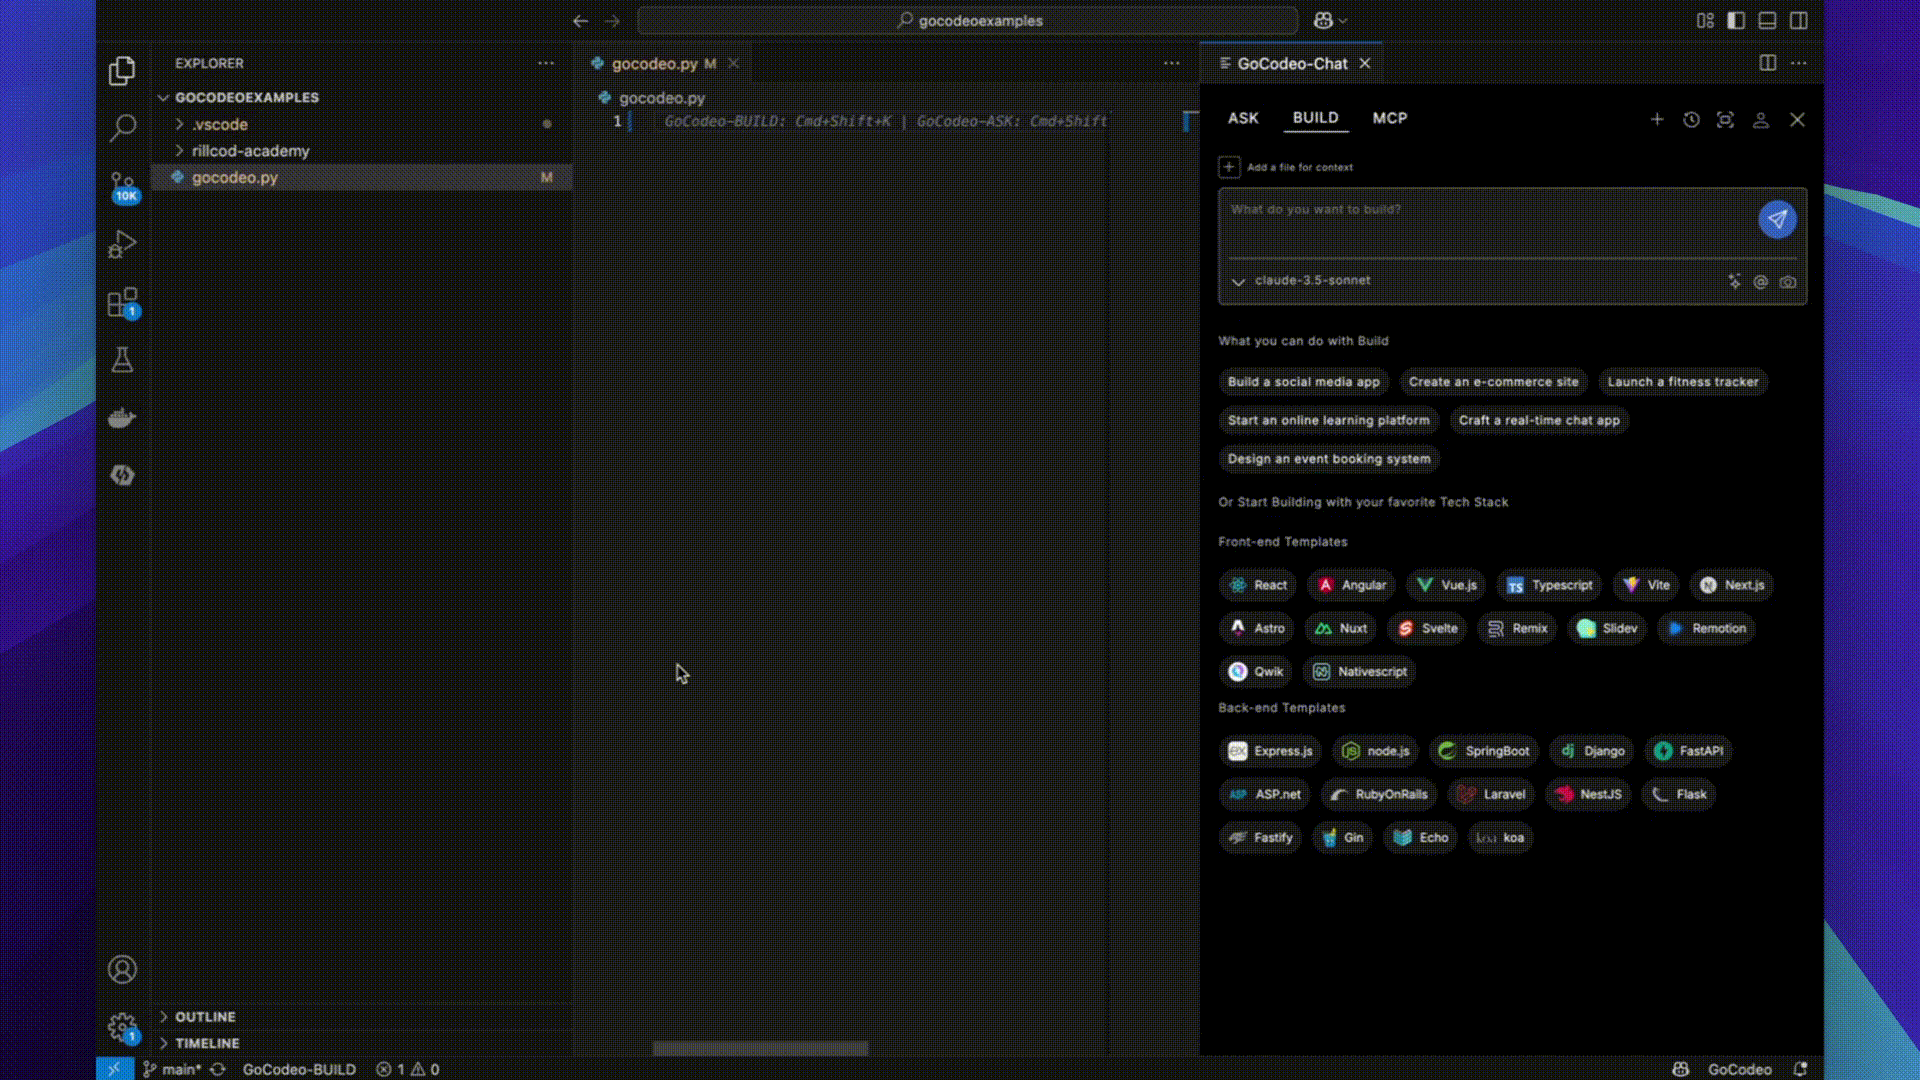
Task: Open the Testing flask icon
Action: click(122, 360)
